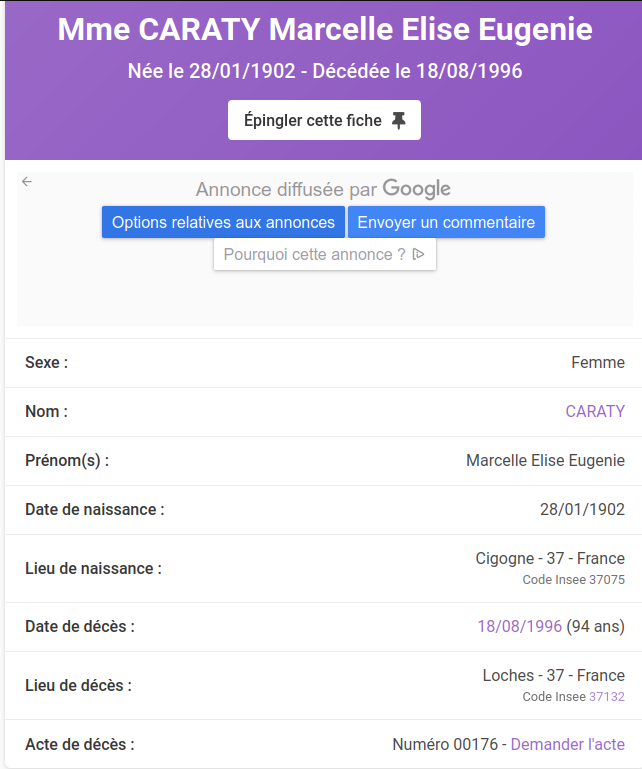Click the AdChoices triangle icon
This screenshot has height=769, width=642.
pos(419,255)
